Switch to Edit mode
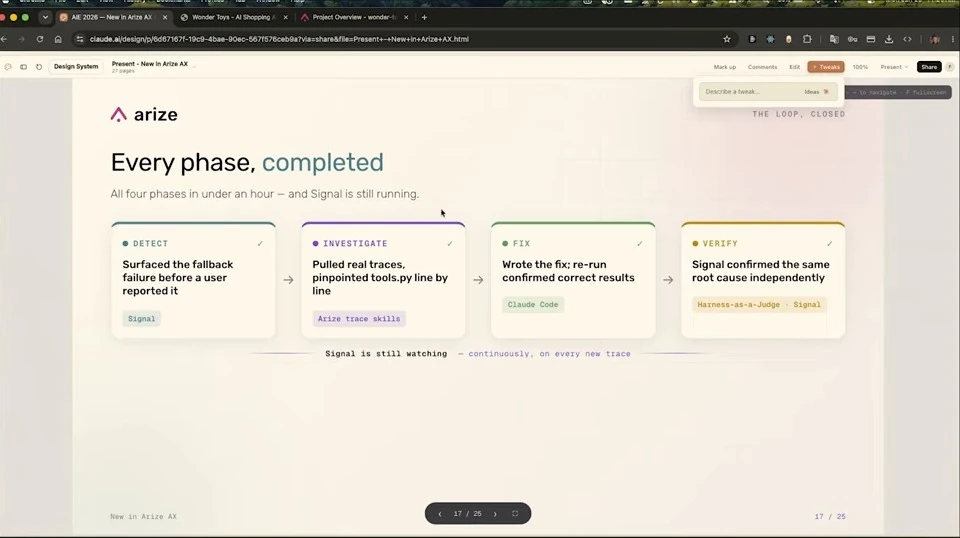The height and width of the screenshot is (538, 960). [795, 67]
